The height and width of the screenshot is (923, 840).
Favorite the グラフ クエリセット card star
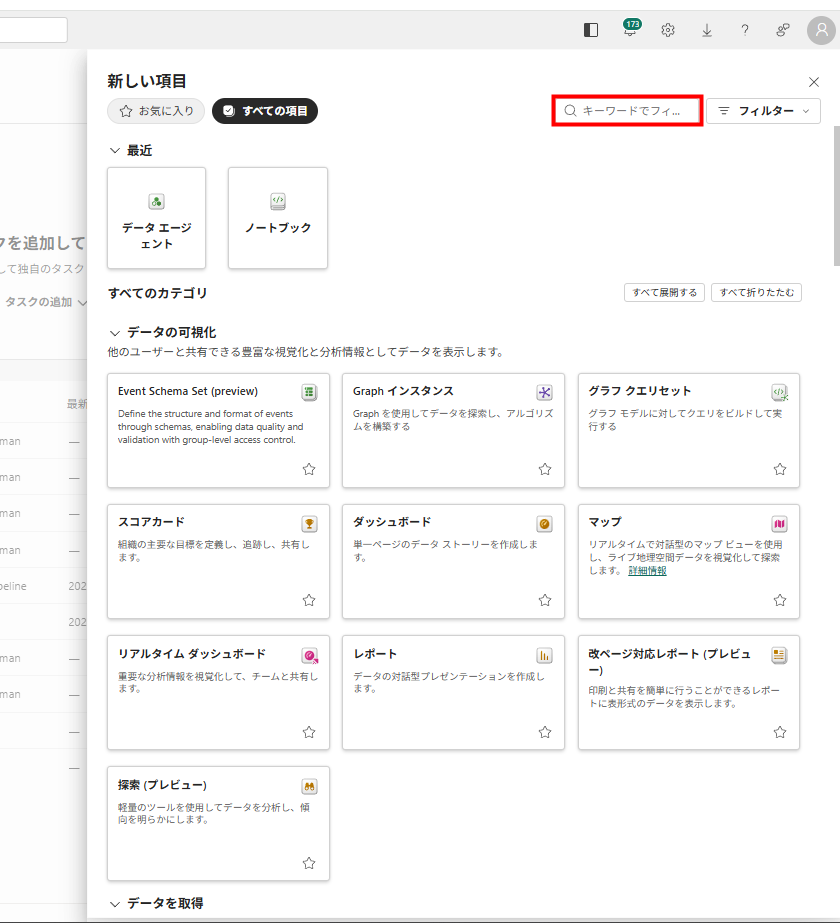780,469
